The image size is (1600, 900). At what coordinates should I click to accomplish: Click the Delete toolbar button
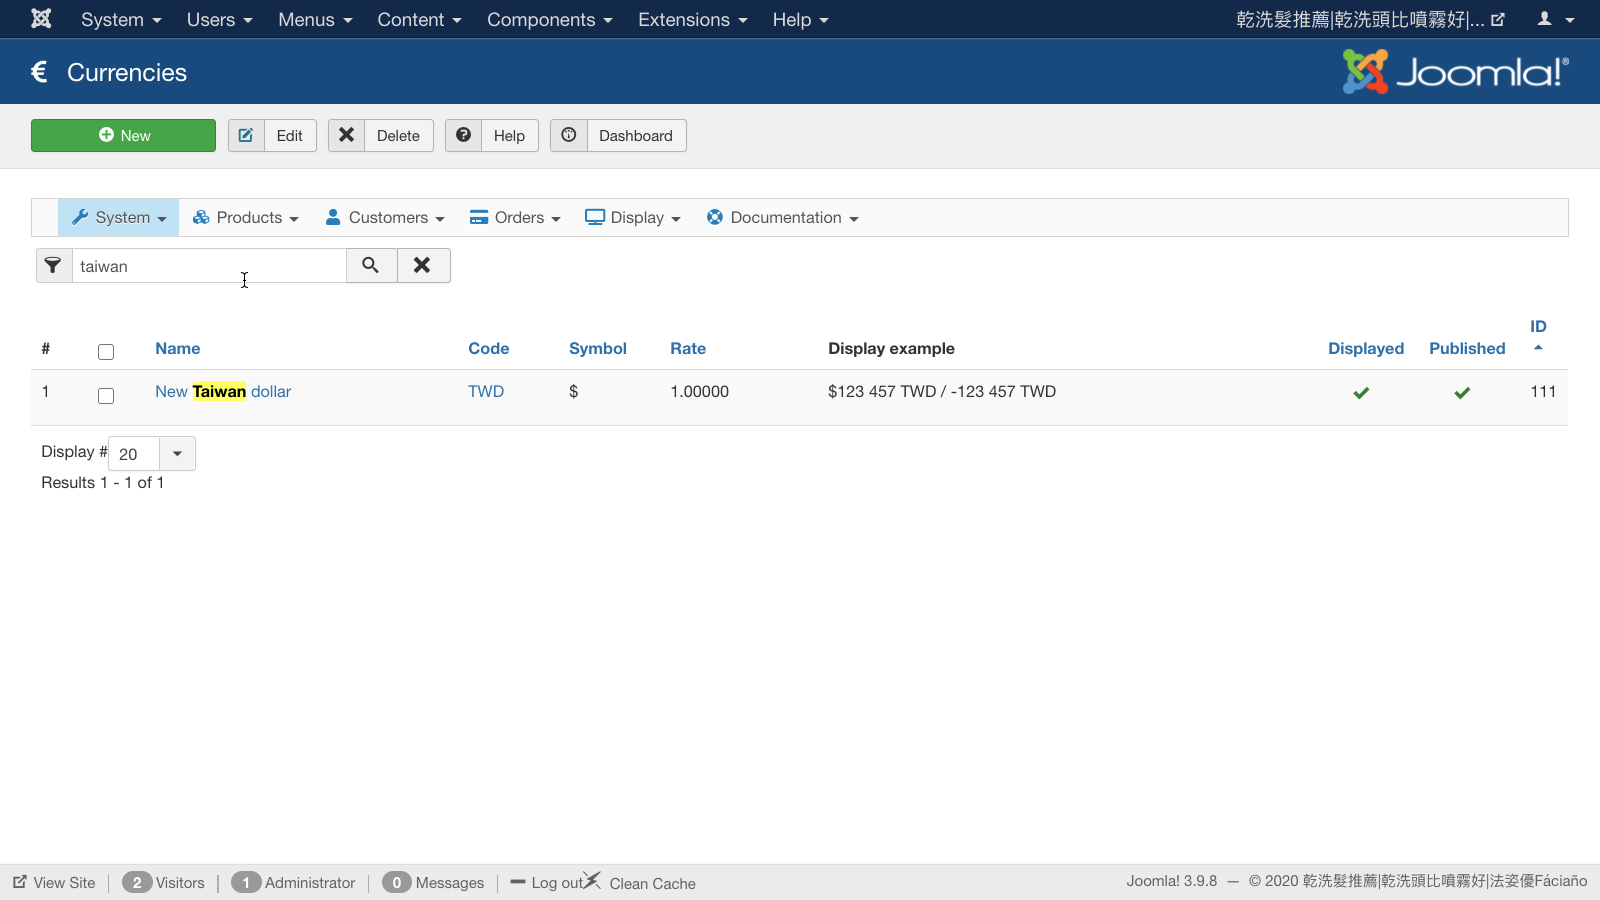pyautogui.click(x=381, y=136)
